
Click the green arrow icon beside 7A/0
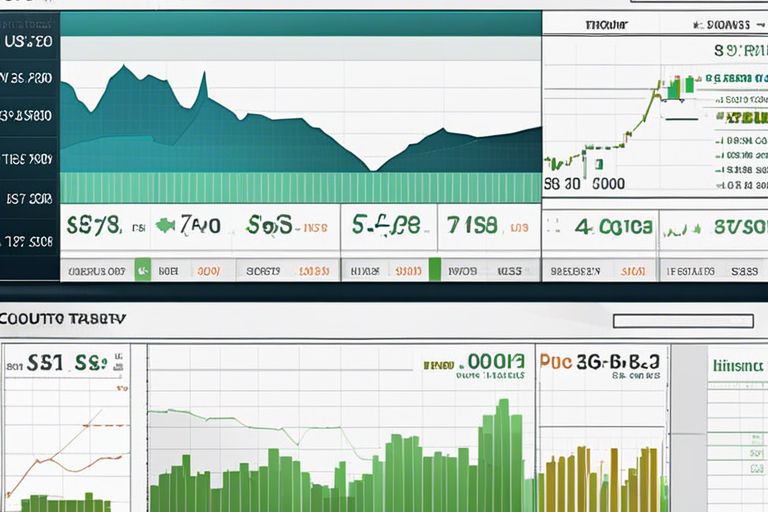coord(164,227)
